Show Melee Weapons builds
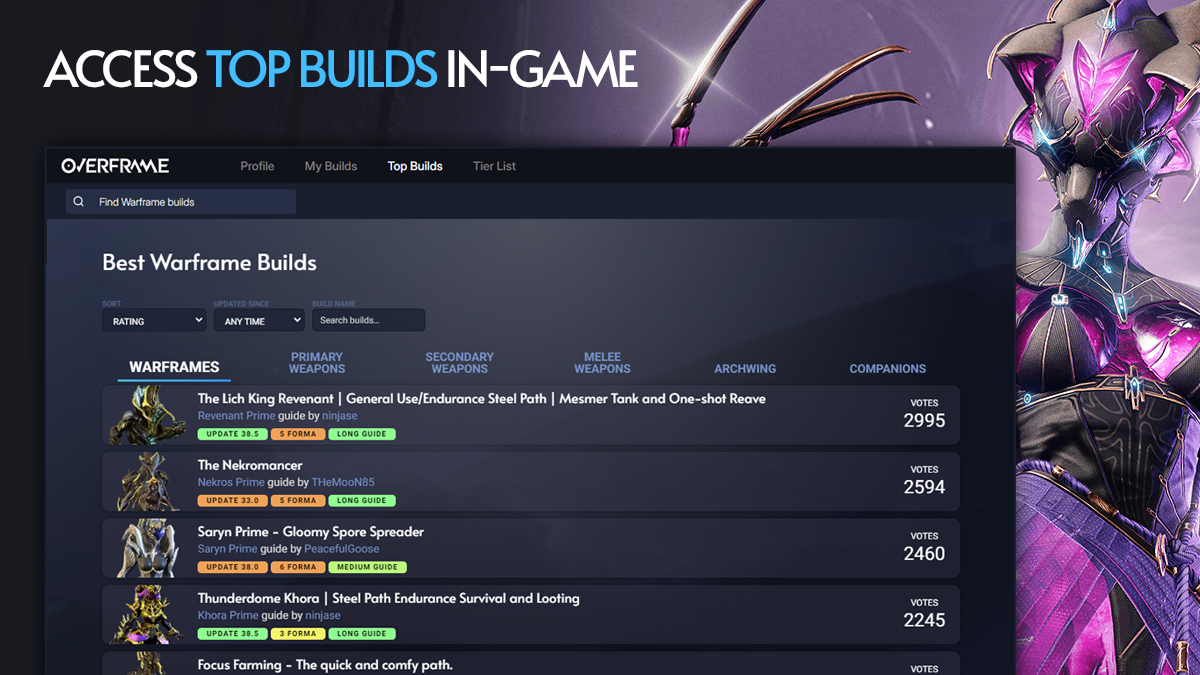This screenshot has width=1200, height=675. (602, 363)
